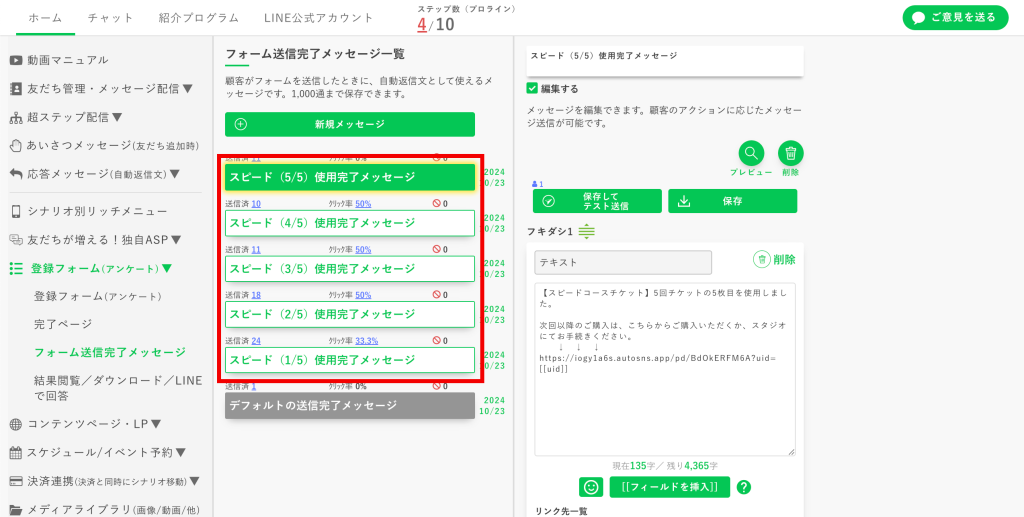1024x517 pixels.
Task: Click the blue user count icon
Action: tap(536, 185)
